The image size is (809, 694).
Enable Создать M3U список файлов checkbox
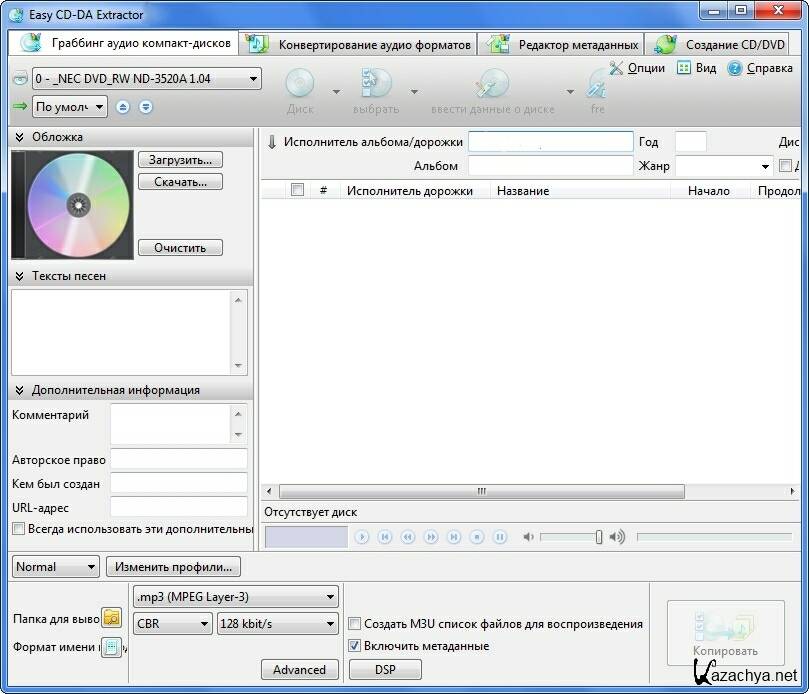tap(354, 624)
